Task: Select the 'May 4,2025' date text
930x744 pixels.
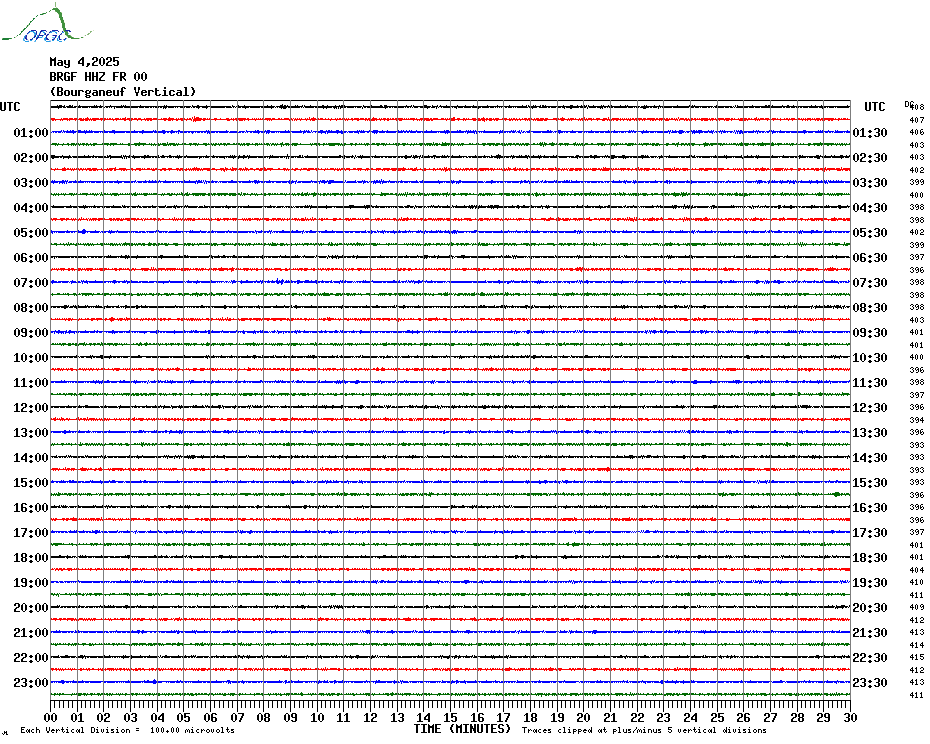Action: tap(84, 62)
